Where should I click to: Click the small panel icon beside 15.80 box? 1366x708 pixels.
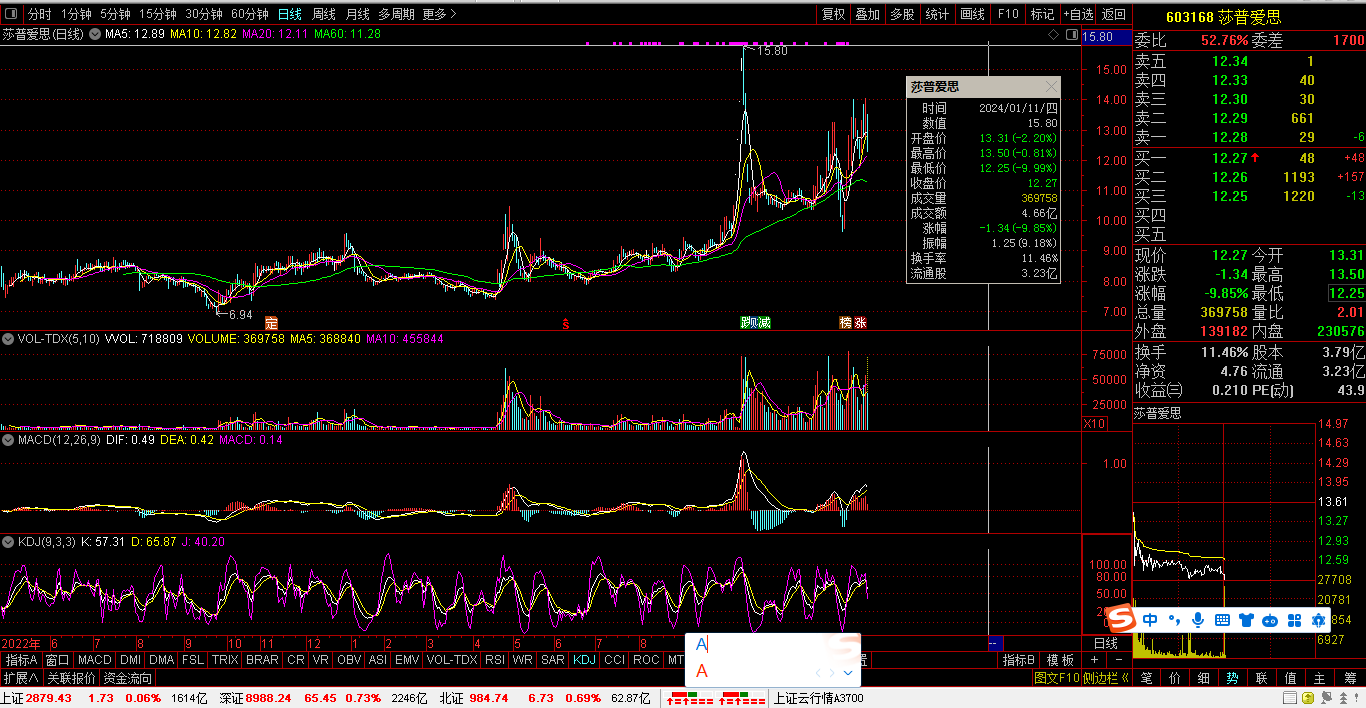click(x=1073, y=35)
